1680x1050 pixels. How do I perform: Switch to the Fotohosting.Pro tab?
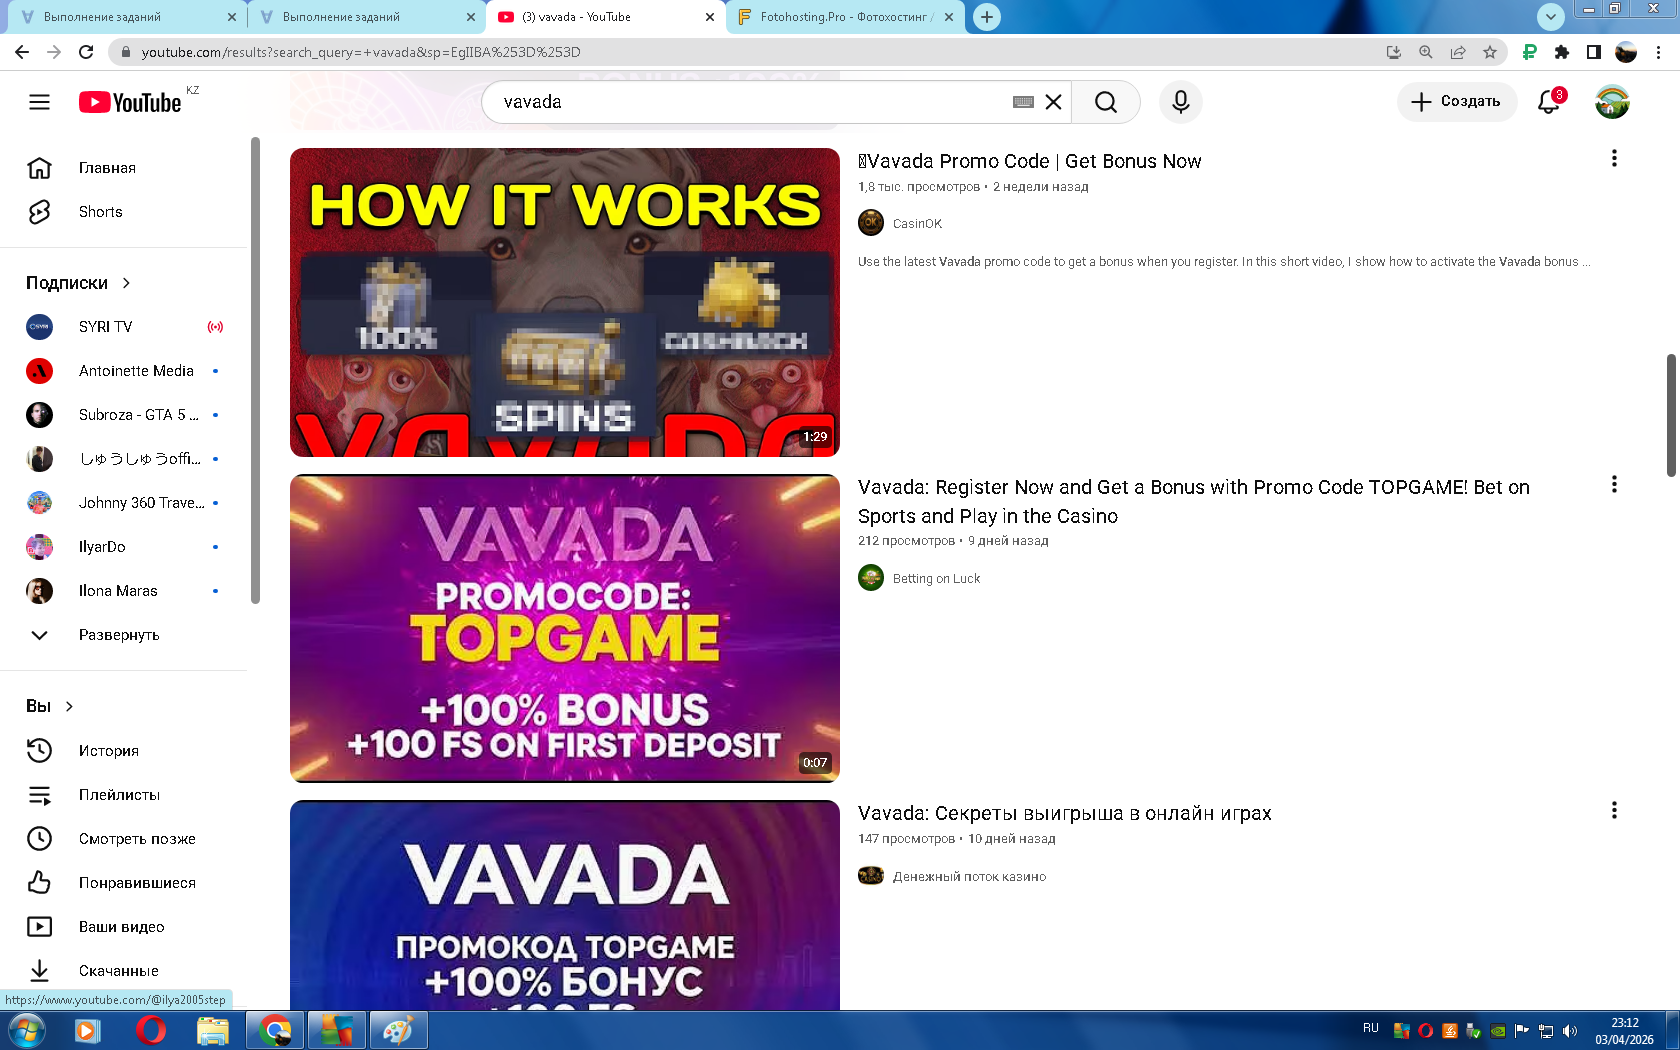846,17
